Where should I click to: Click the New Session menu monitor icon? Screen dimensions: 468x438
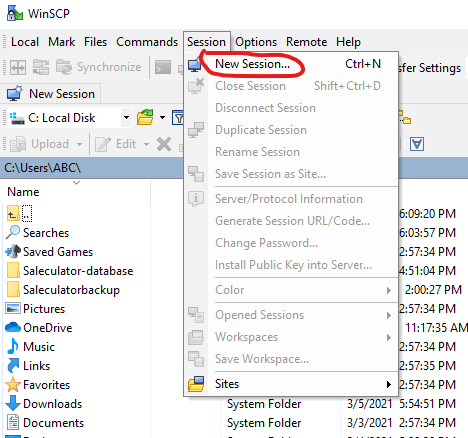(x=195, y=64)
